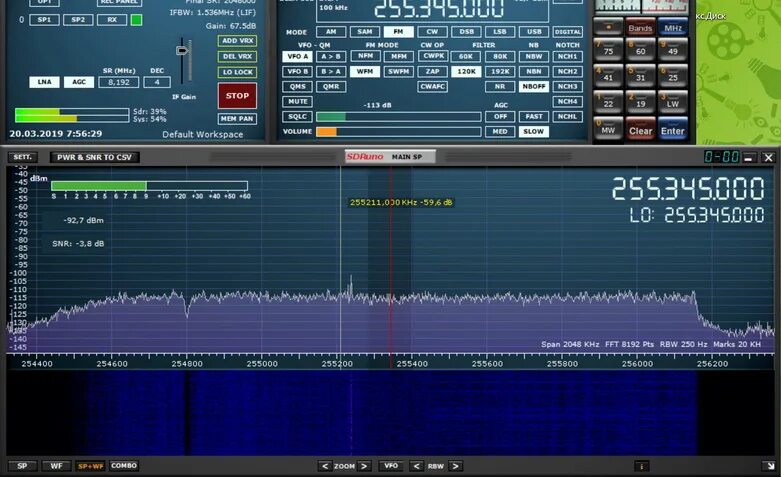The height and width of the screenshot is (477, 781).
Task: Export PWR & SNR TO CSV
Action: coord(95,157)
